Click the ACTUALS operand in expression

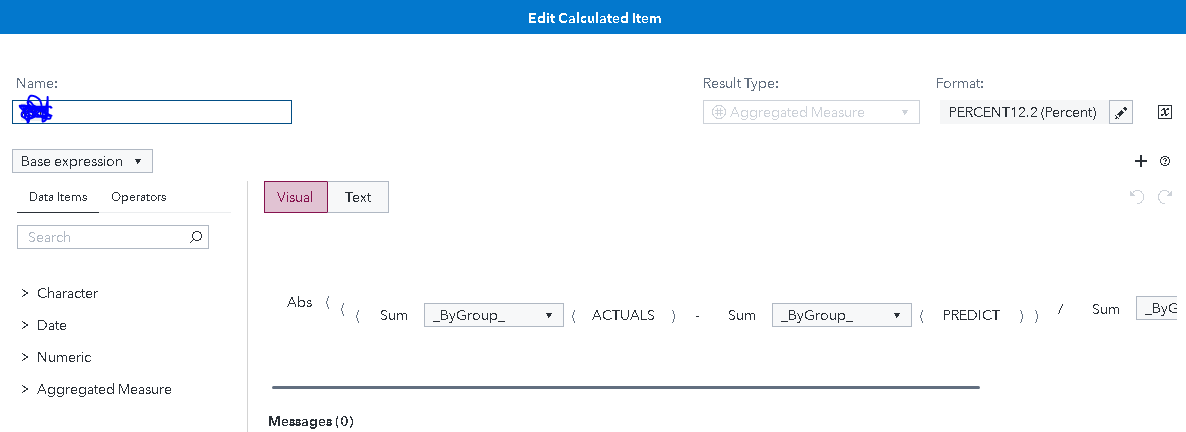coord(623,315)
